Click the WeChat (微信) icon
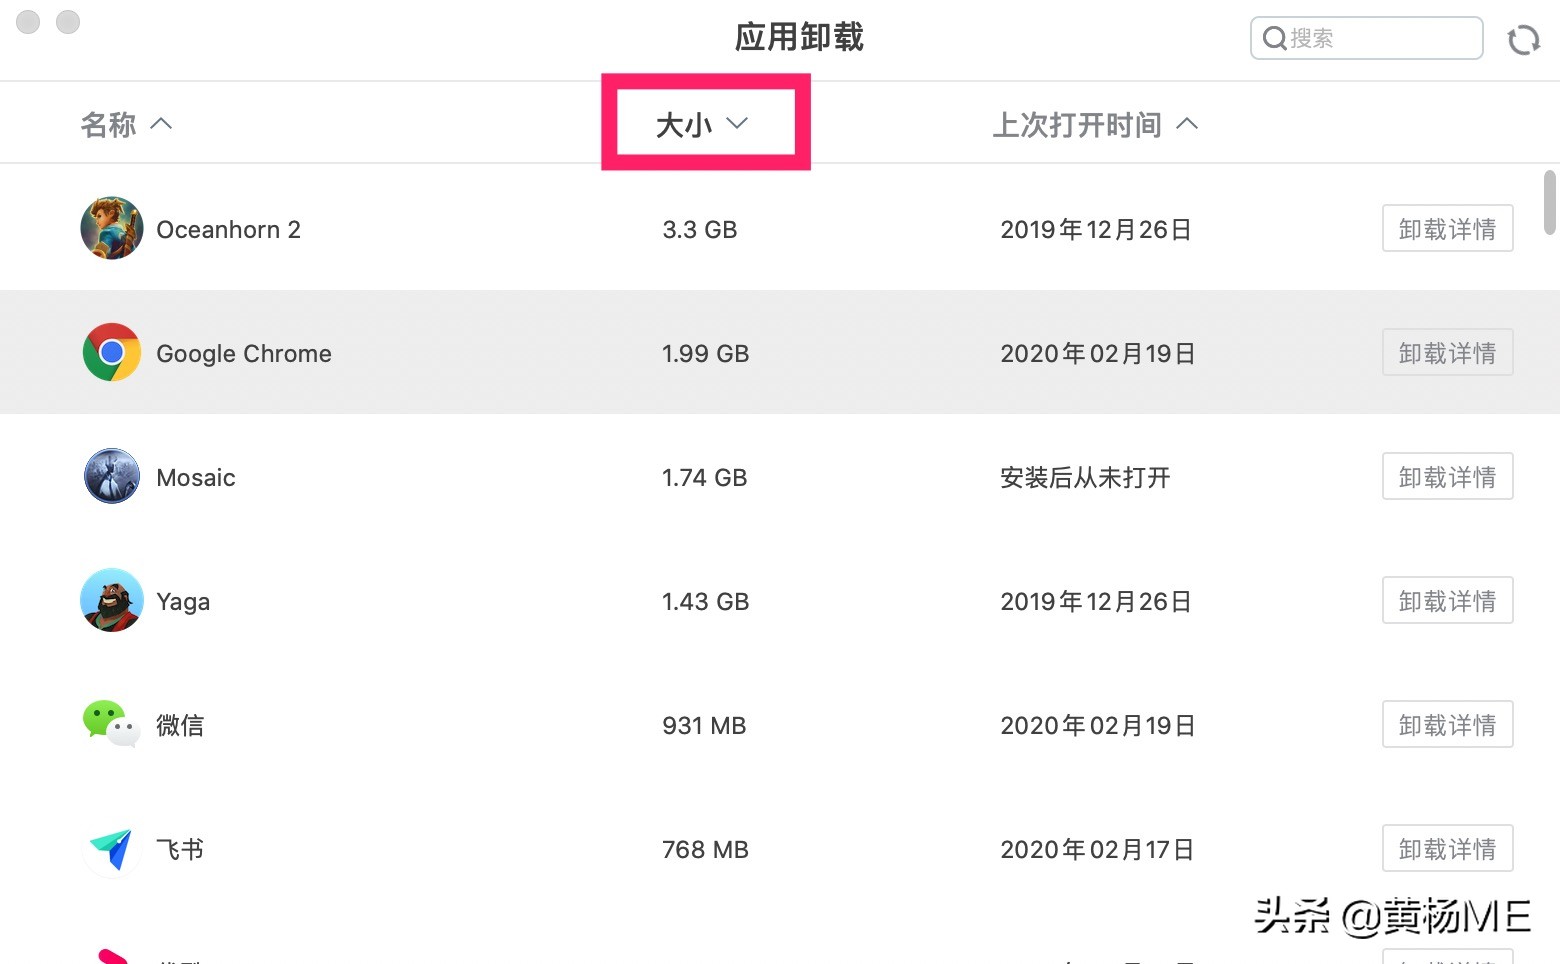 pyautogui.click(x=110, y=723)
